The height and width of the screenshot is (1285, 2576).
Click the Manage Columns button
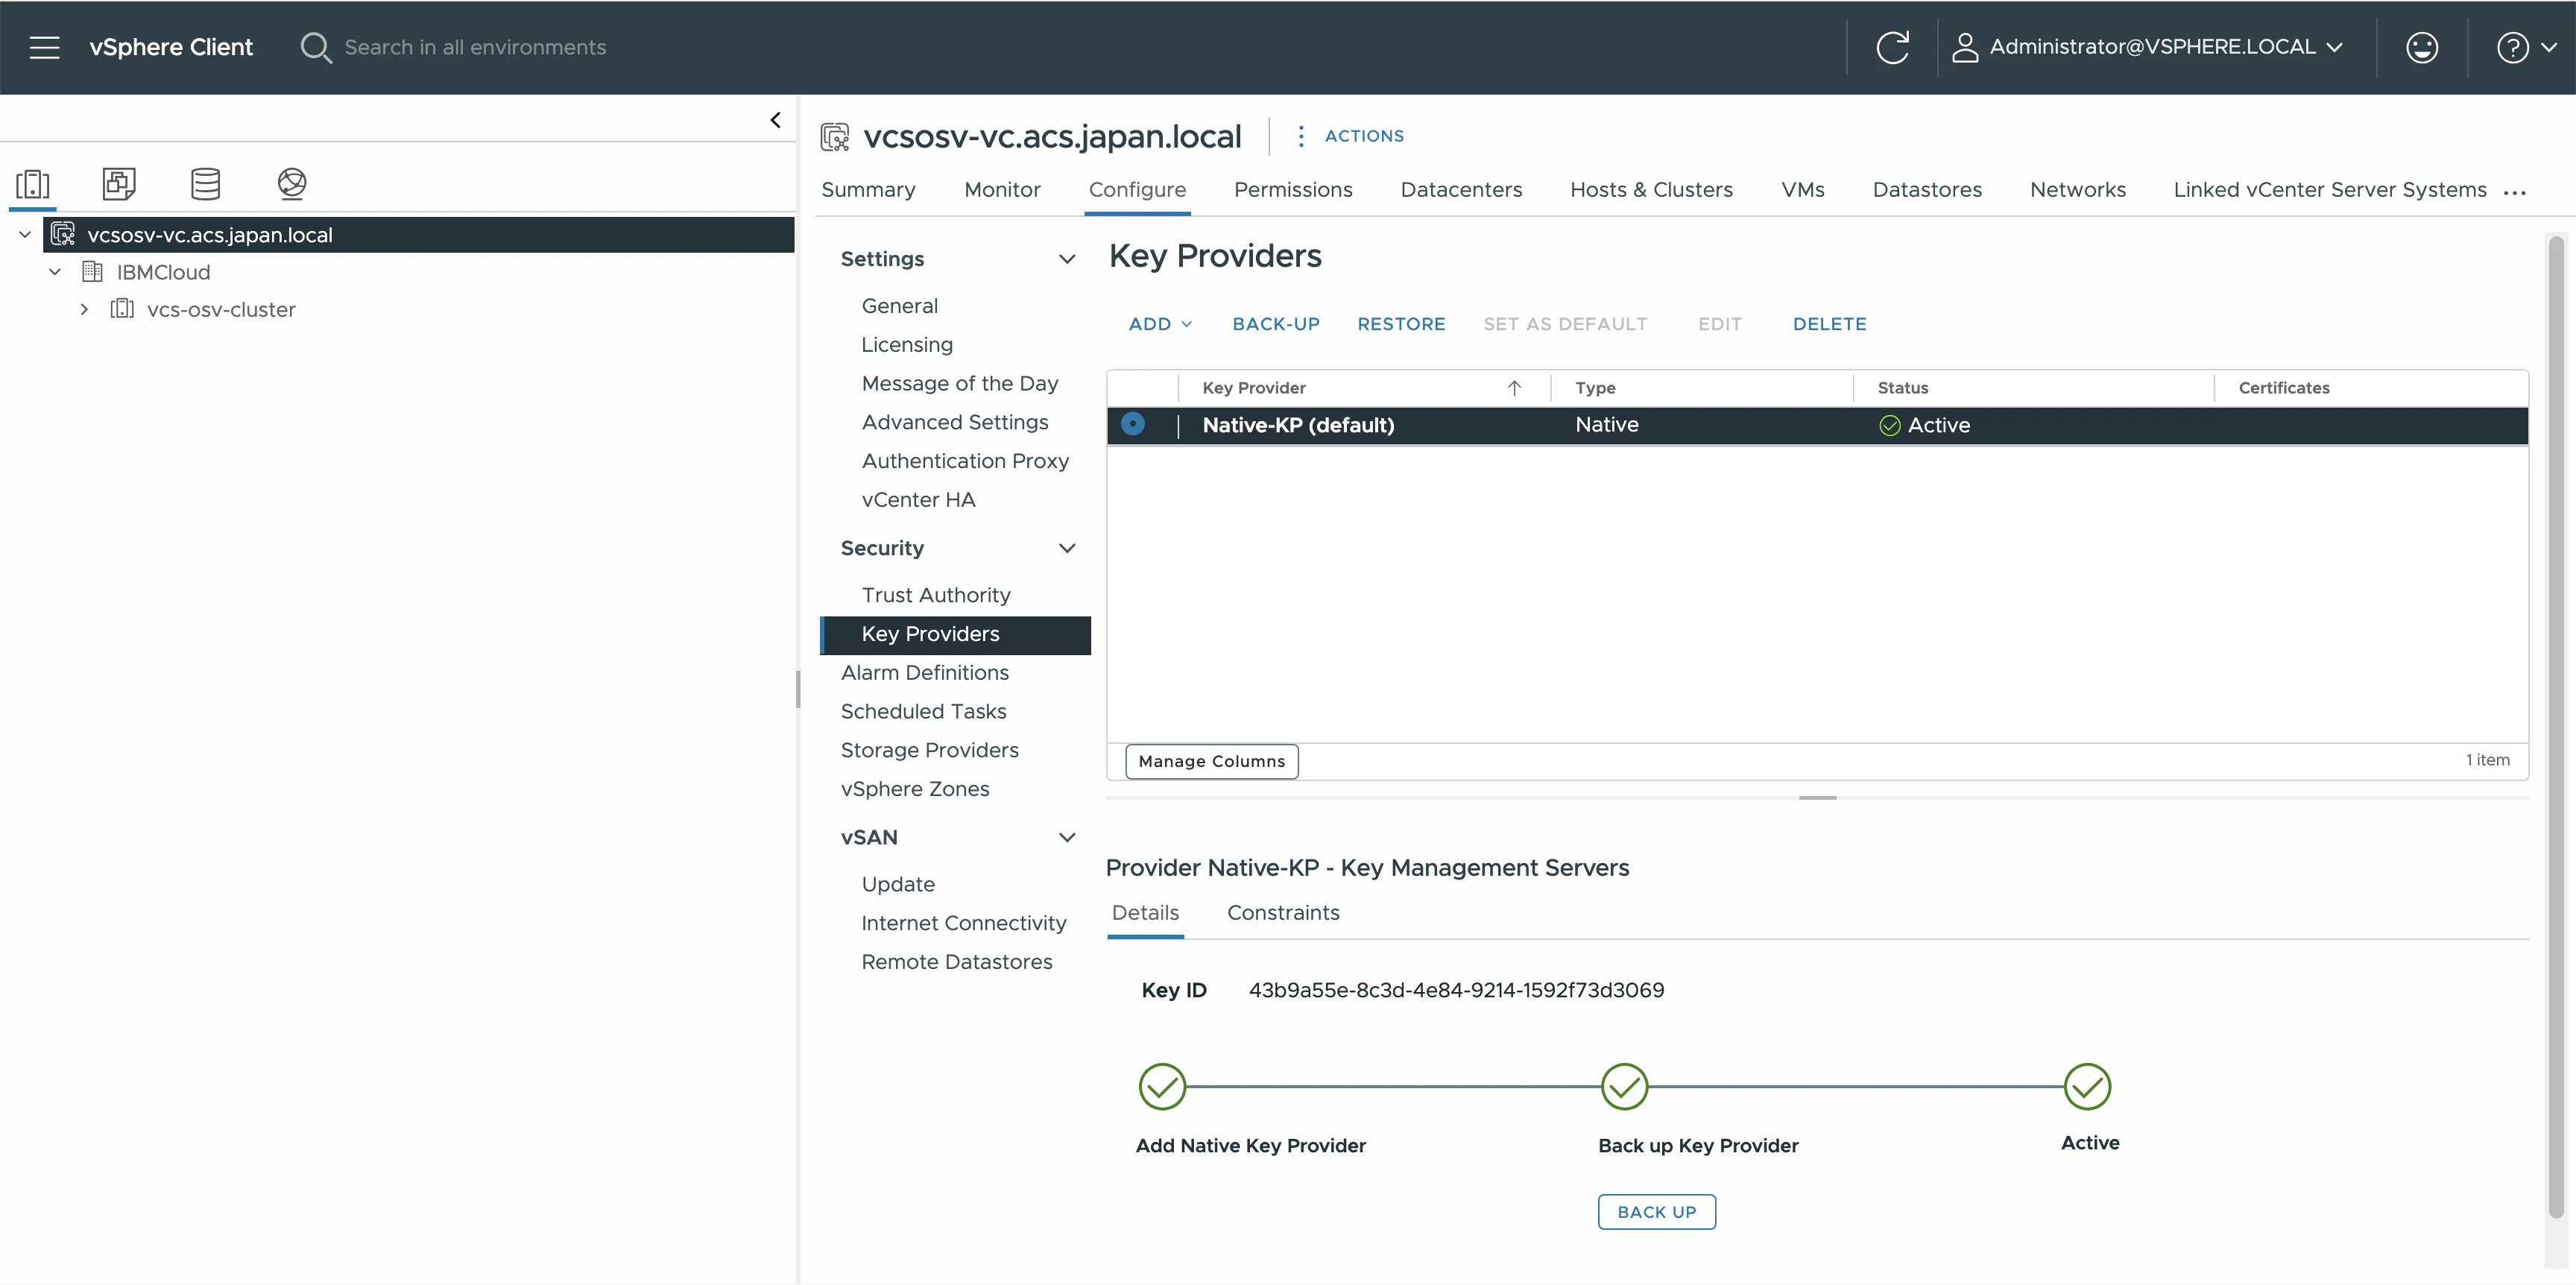point(1212,761)
